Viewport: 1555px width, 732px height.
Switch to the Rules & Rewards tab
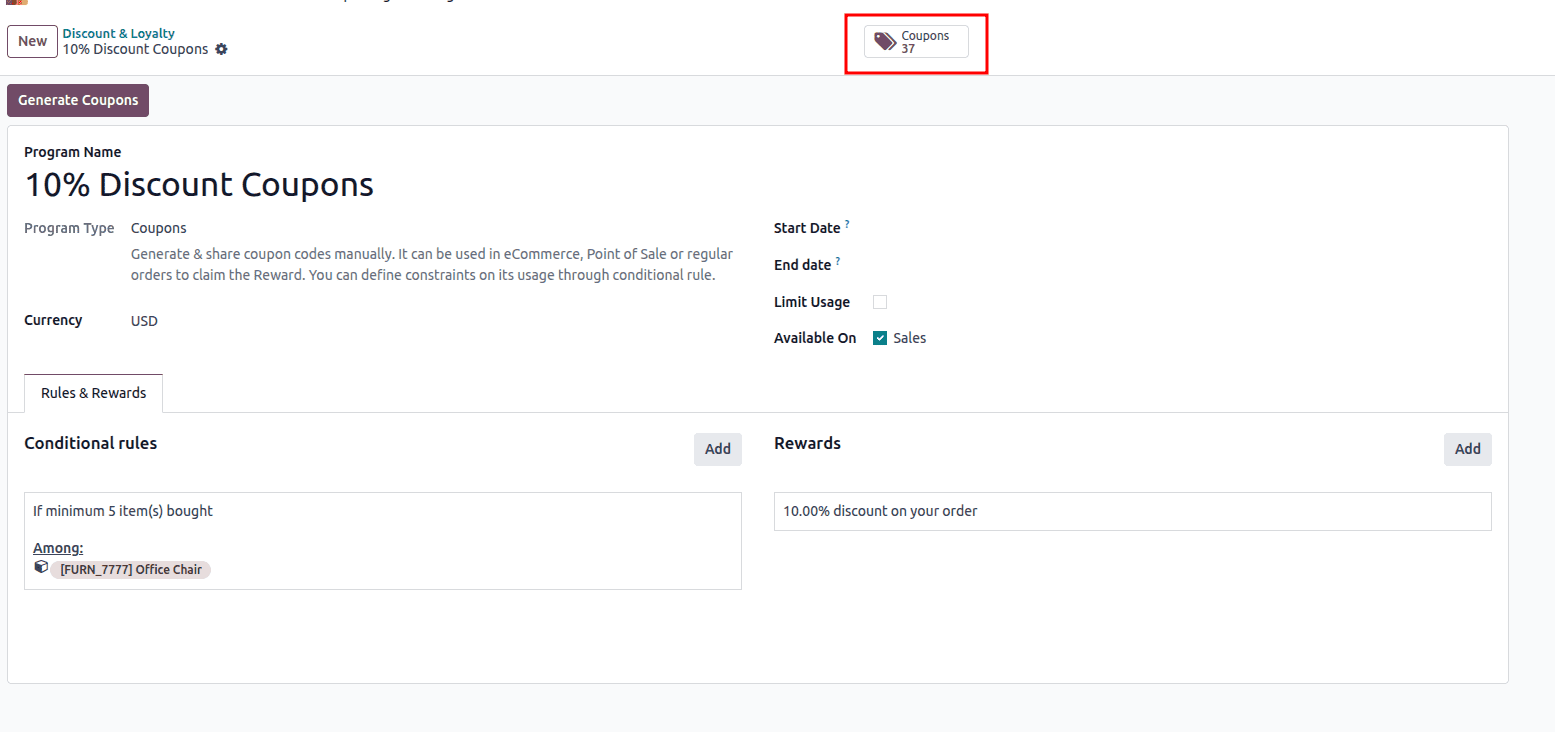point(93,393)
